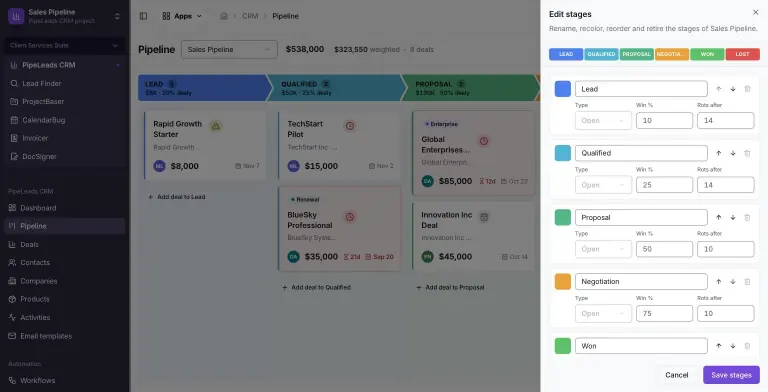
Task: Open Lead Finder in sidebar
Action: coord(64,83)
